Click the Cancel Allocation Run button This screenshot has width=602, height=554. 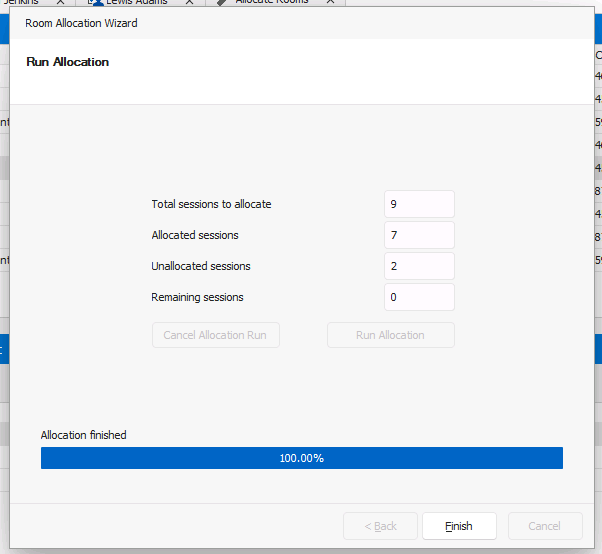(215, 335)
